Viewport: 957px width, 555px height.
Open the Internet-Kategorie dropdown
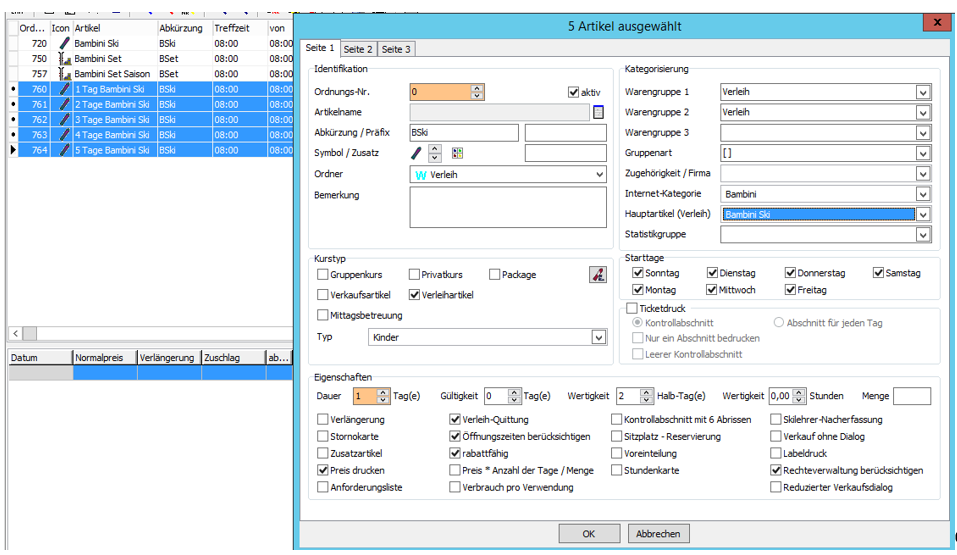coord(923,194)
